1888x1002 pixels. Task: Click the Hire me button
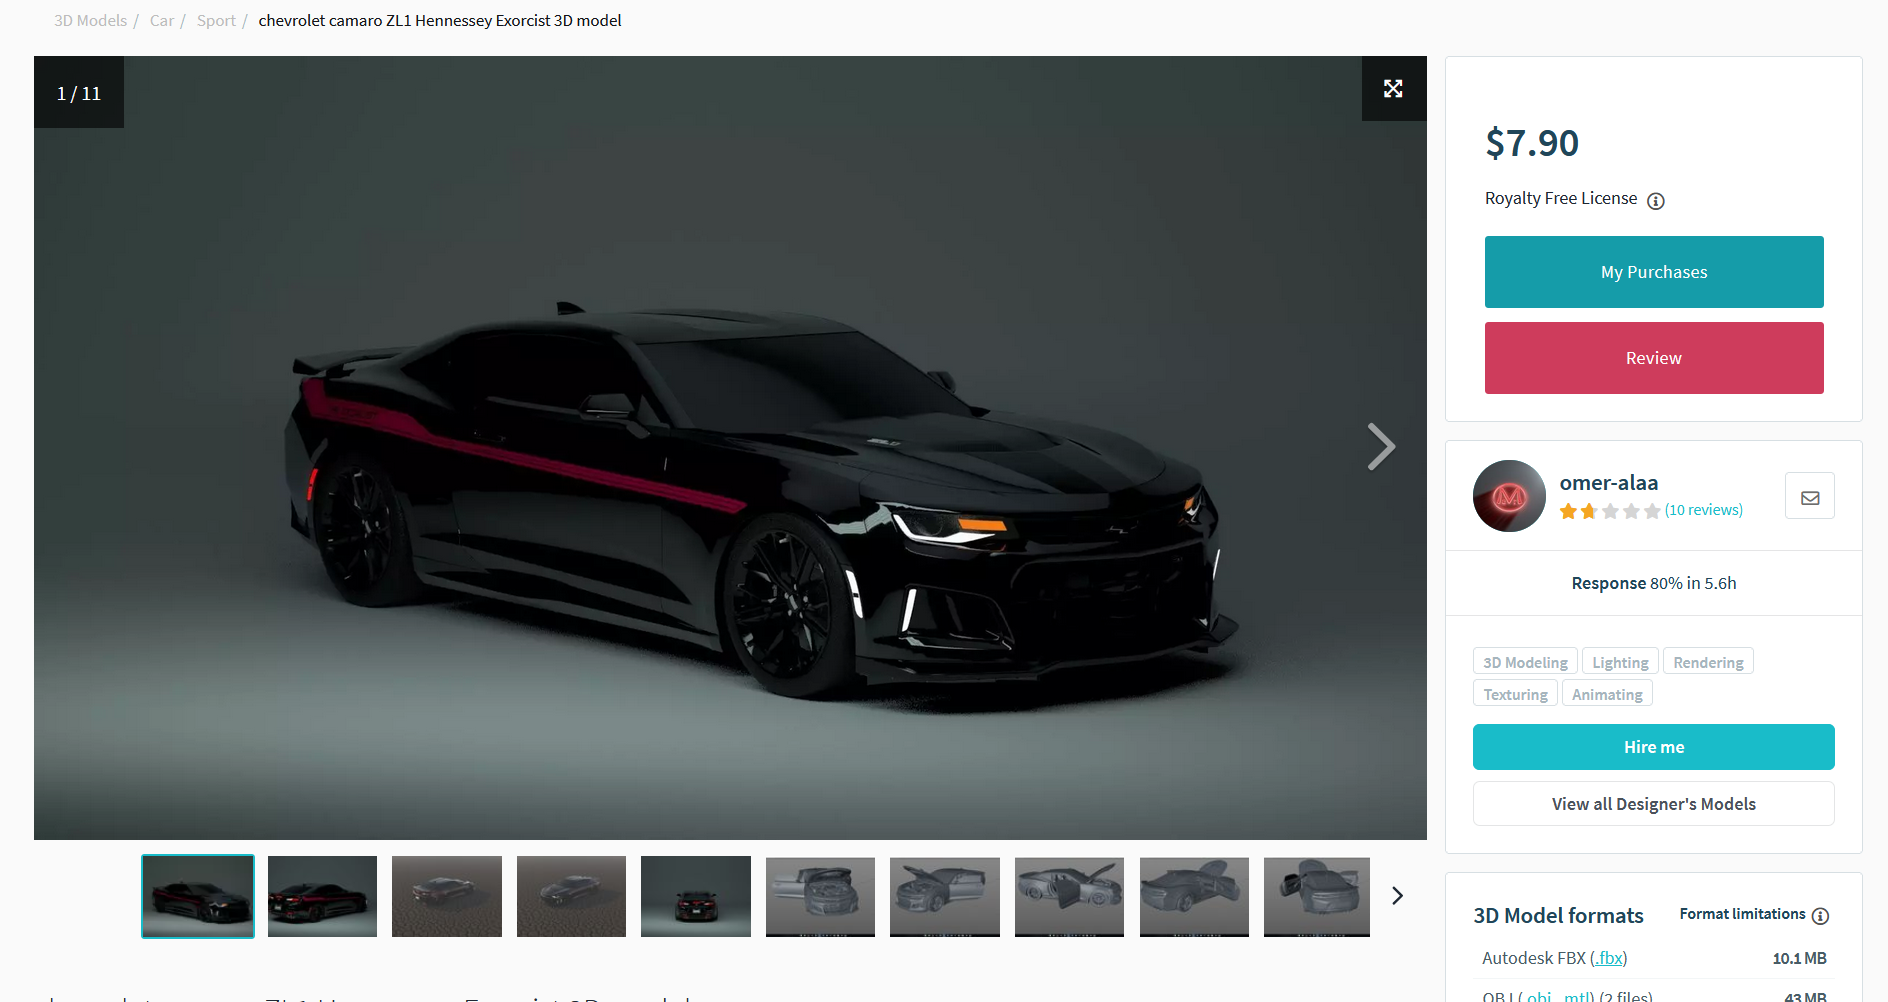(x=1653, y=747)
